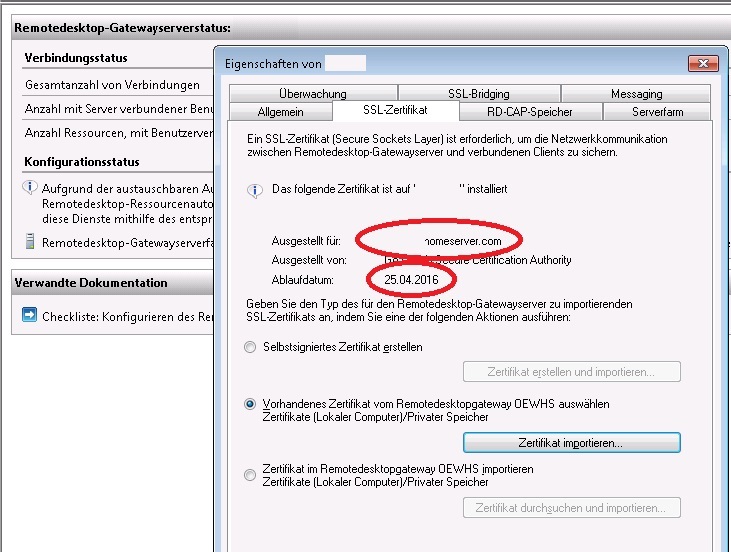Select Selbstsigniertes Zertifikat erstellen radio button
The image size is (731, 552).
[250, 347]
